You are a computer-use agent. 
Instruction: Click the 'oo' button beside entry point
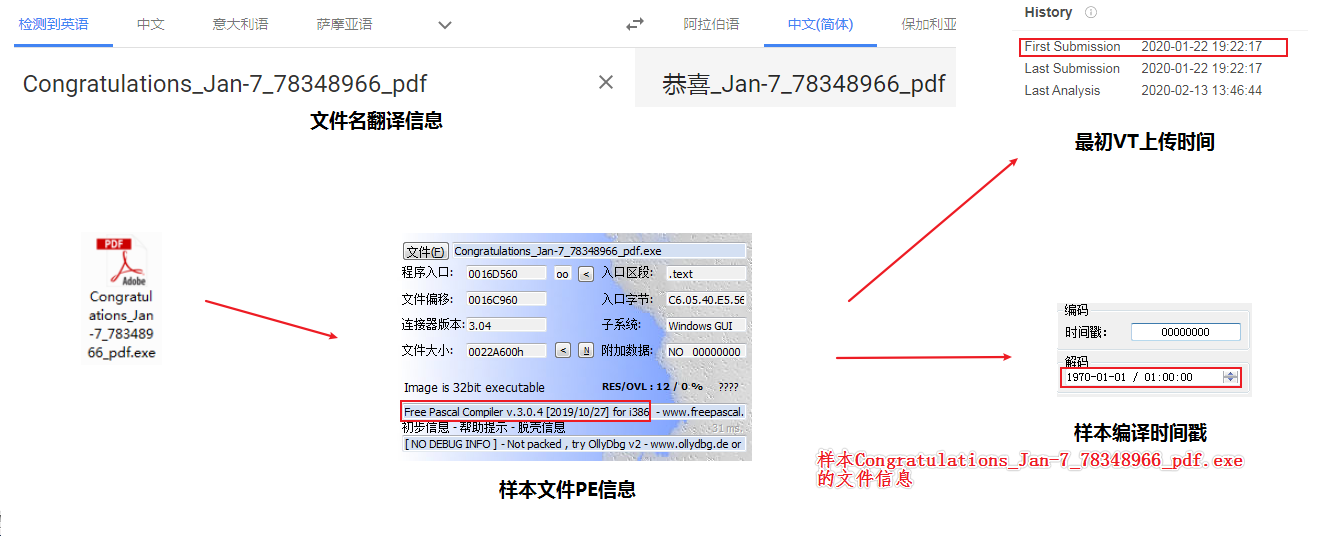562,274
